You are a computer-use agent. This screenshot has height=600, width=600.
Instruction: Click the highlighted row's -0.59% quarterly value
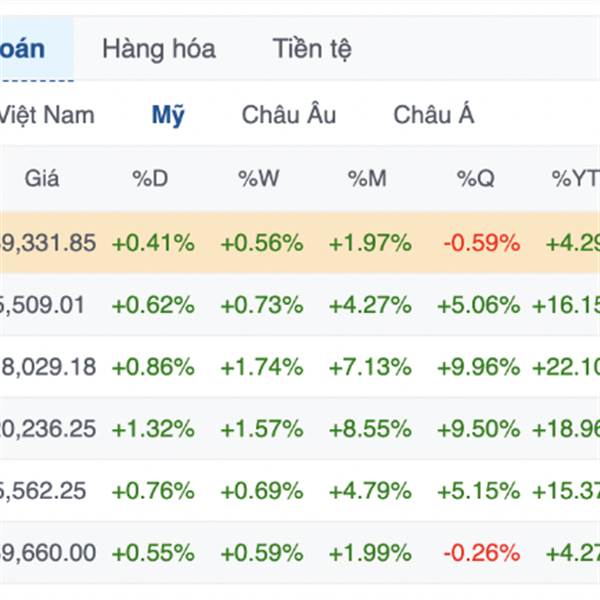pos(482,243)
